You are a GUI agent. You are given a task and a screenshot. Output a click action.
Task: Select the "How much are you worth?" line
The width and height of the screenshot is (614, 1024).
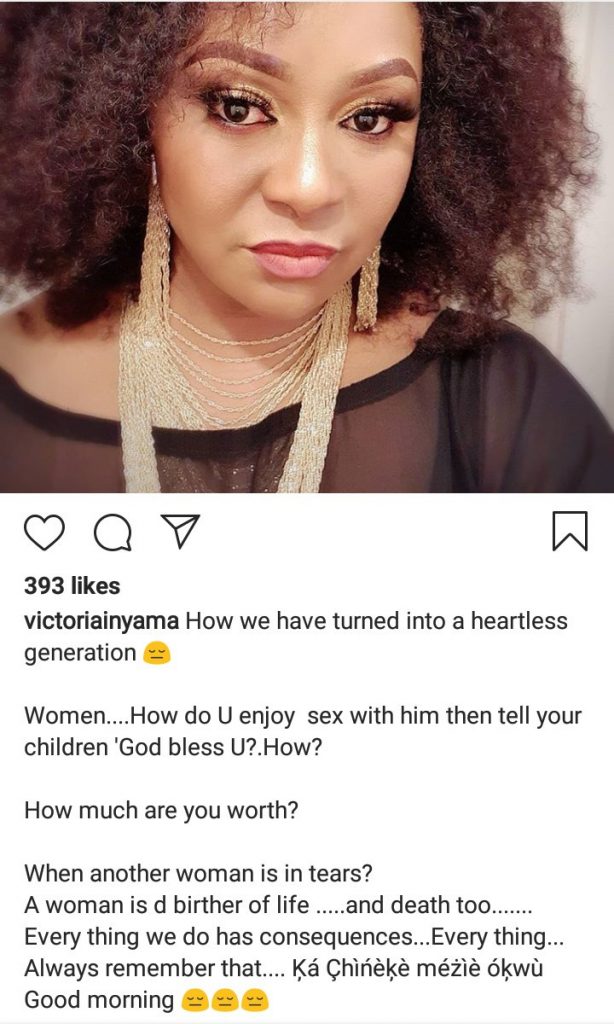click(x=161, y=810)
